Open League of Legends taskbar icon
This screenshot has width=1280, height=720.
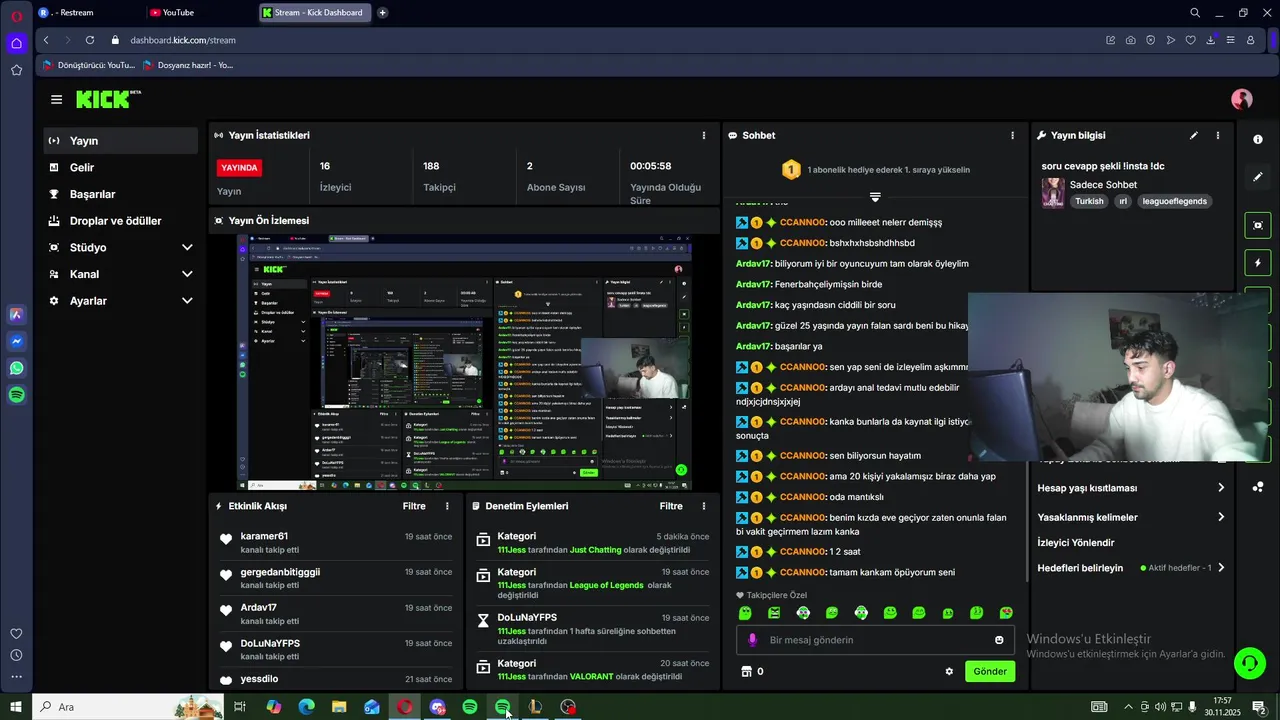(x=535, y=707)
